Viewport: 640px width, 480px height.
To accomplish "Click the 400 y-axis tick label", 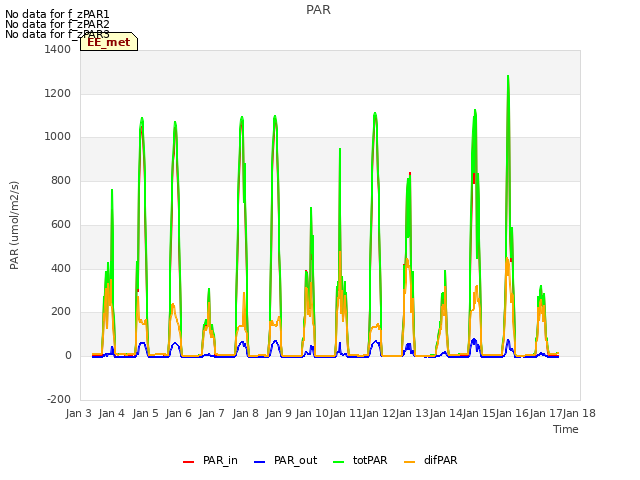I will 61,269.
